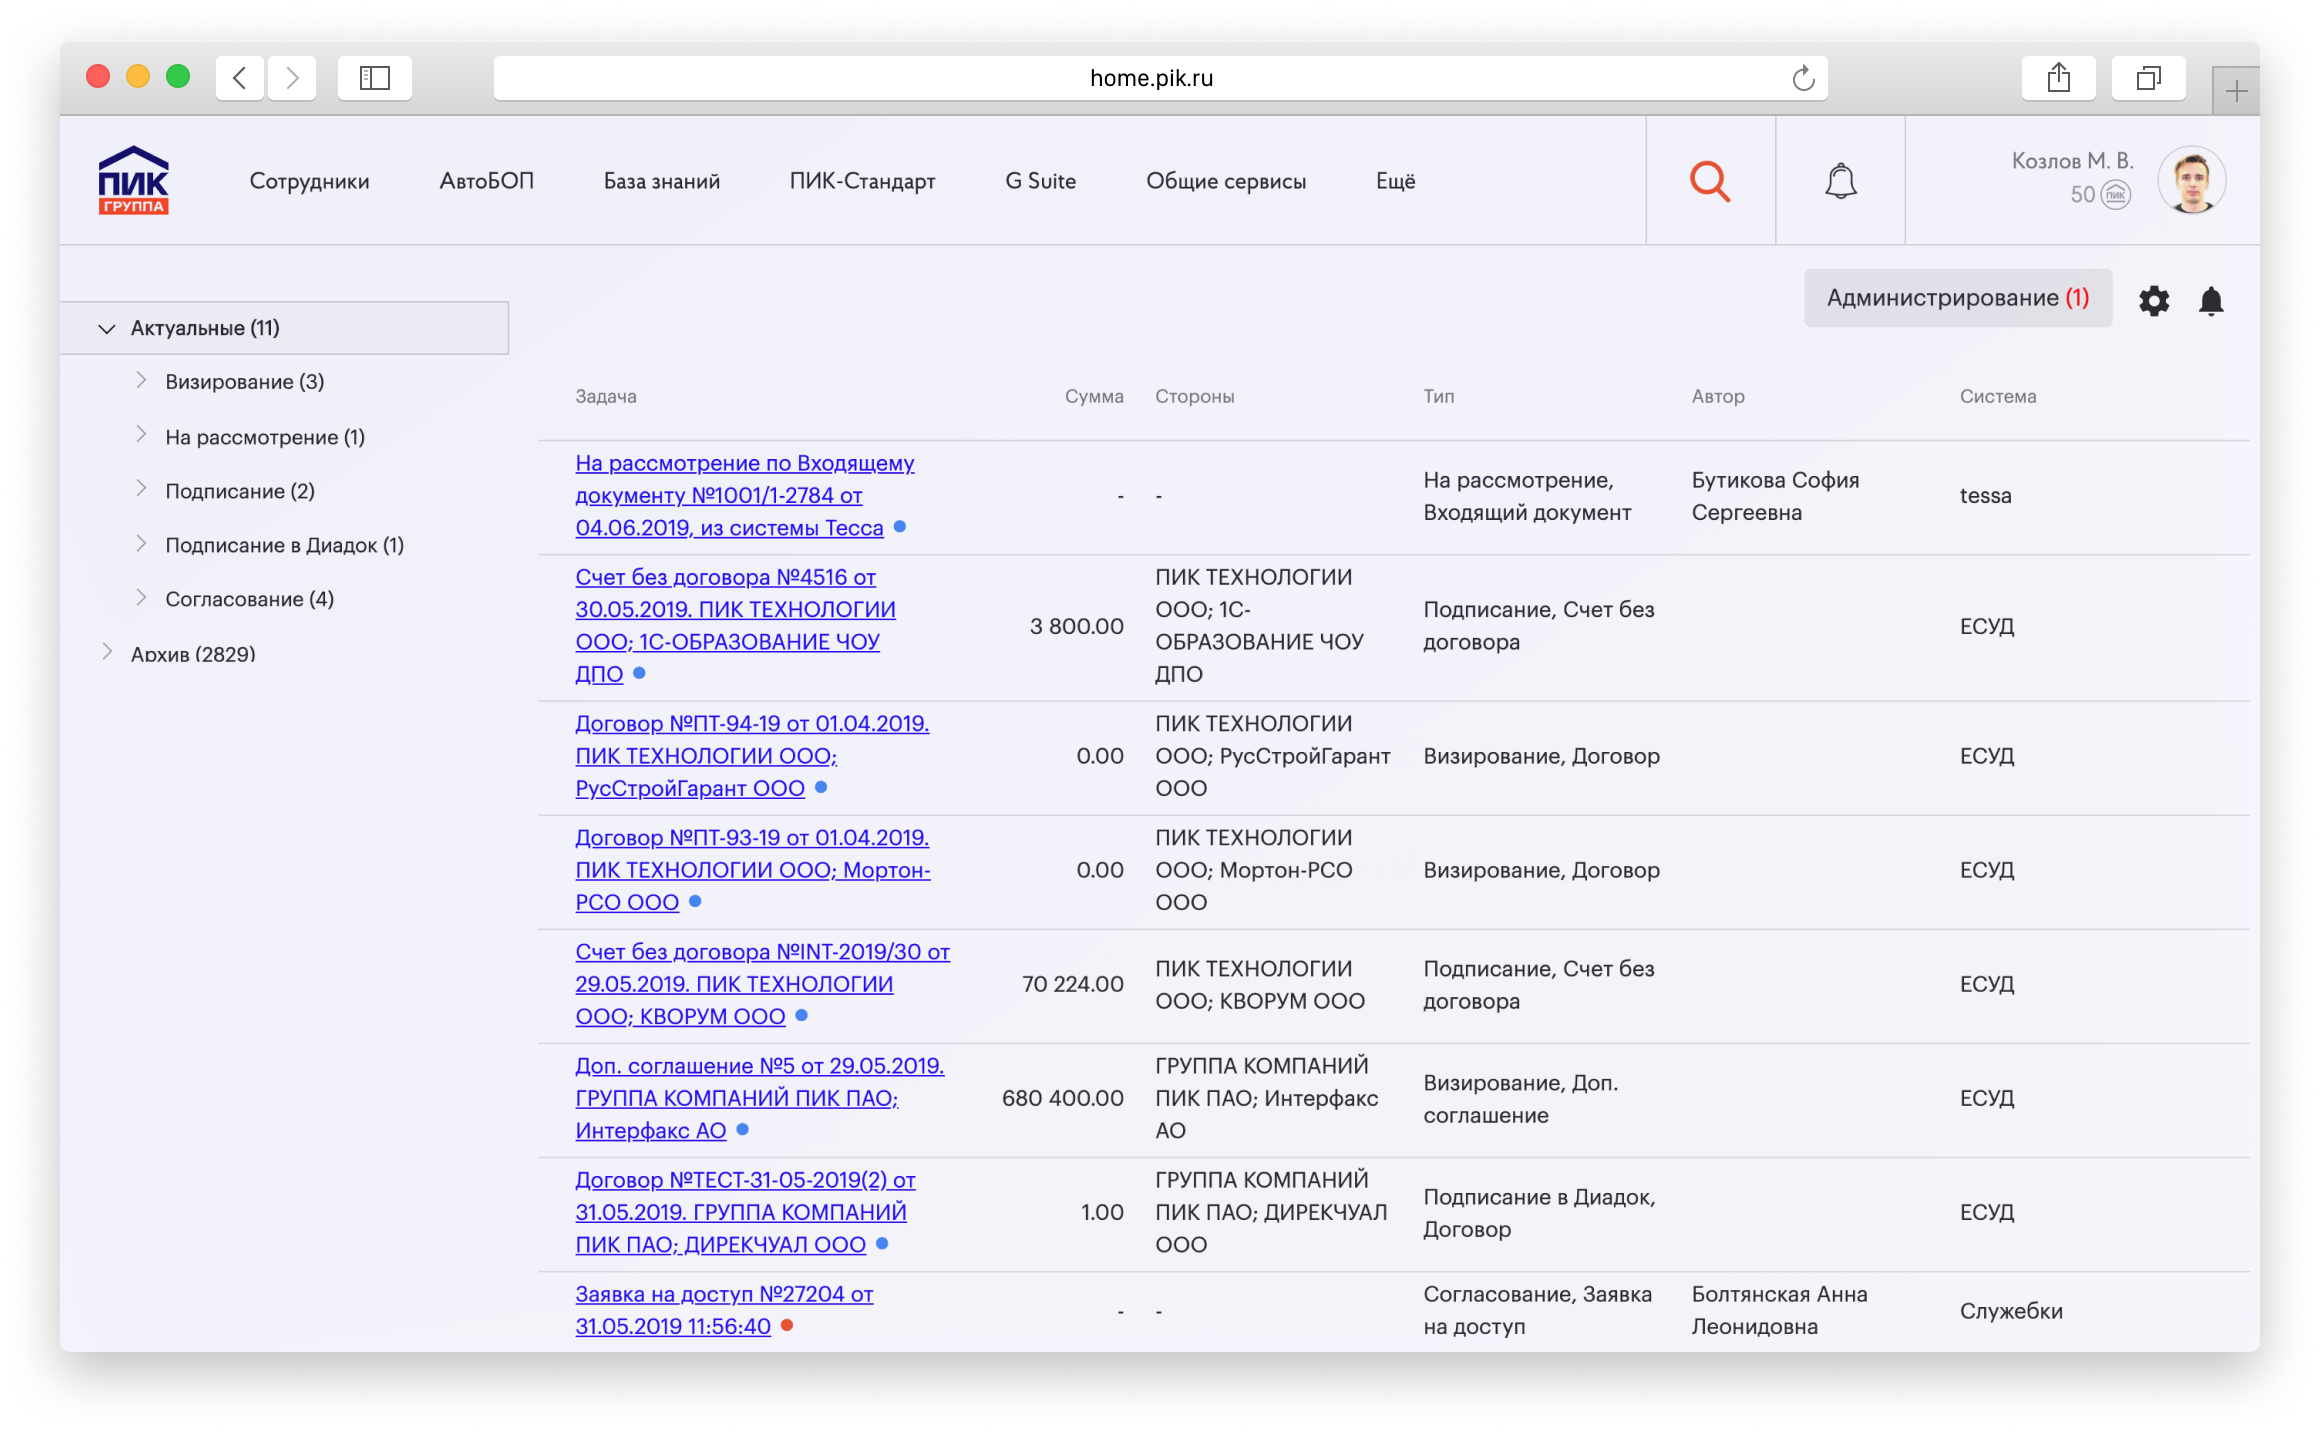Open the Safari share menu
Image resolution: width=2320 pixels, height=1432 pixels.
[2058, 78]
